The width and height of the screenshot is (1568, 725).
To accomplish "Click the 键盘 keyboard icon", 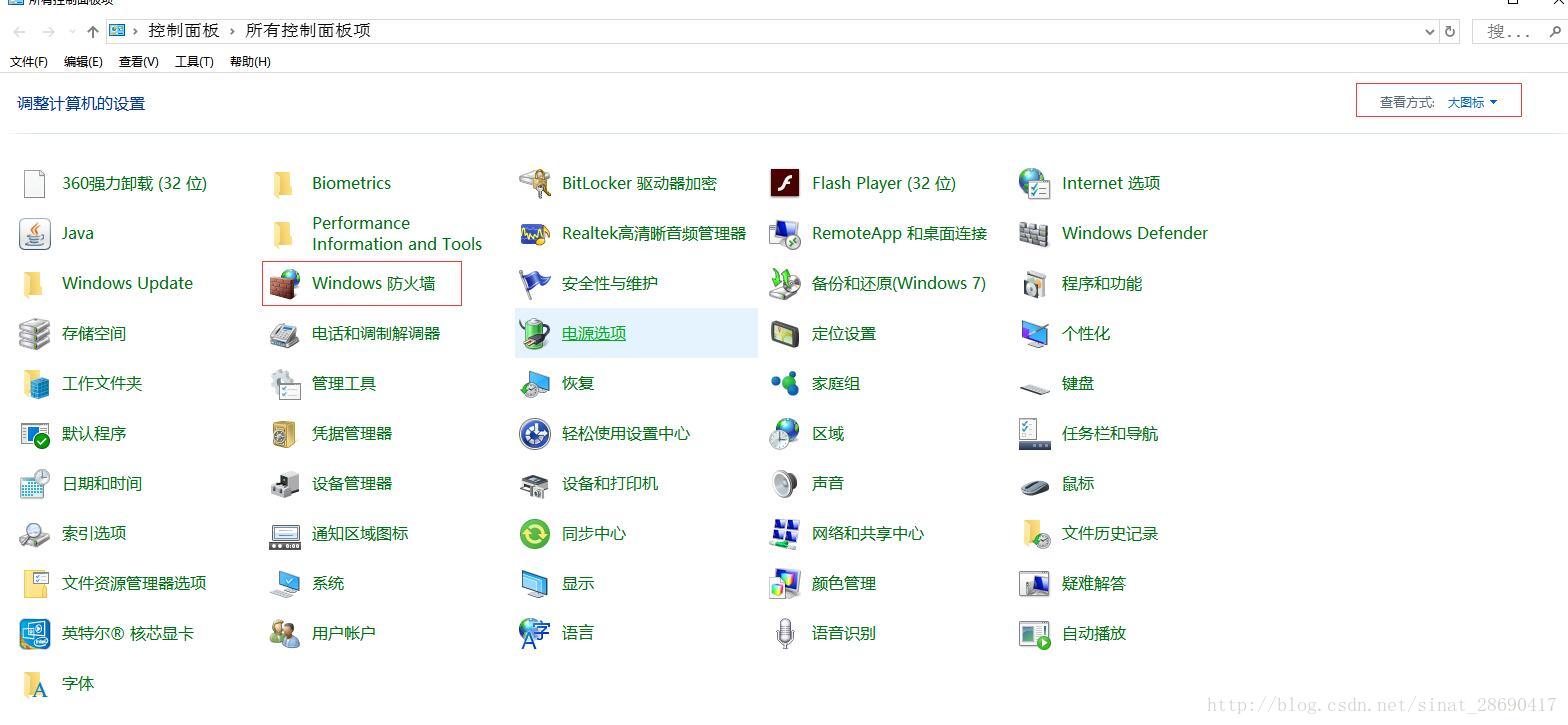I will point(1034,386).
